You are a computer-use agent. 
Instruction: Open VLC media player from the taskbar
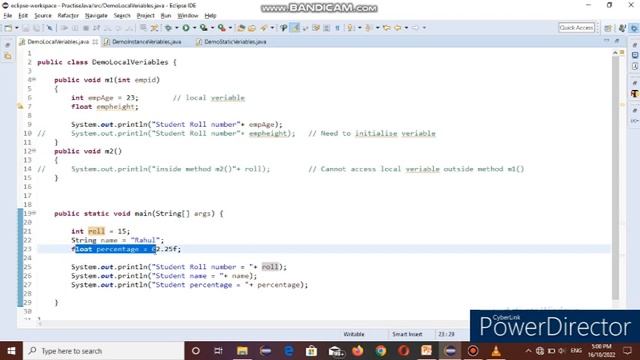(496, 351)
